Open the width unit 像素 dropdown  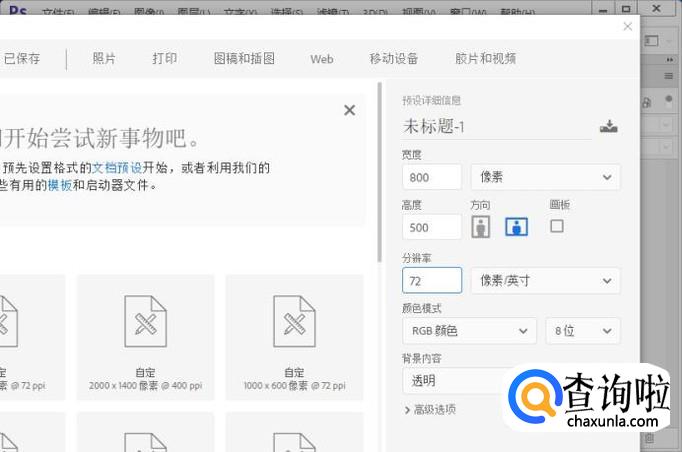(545, 177)
